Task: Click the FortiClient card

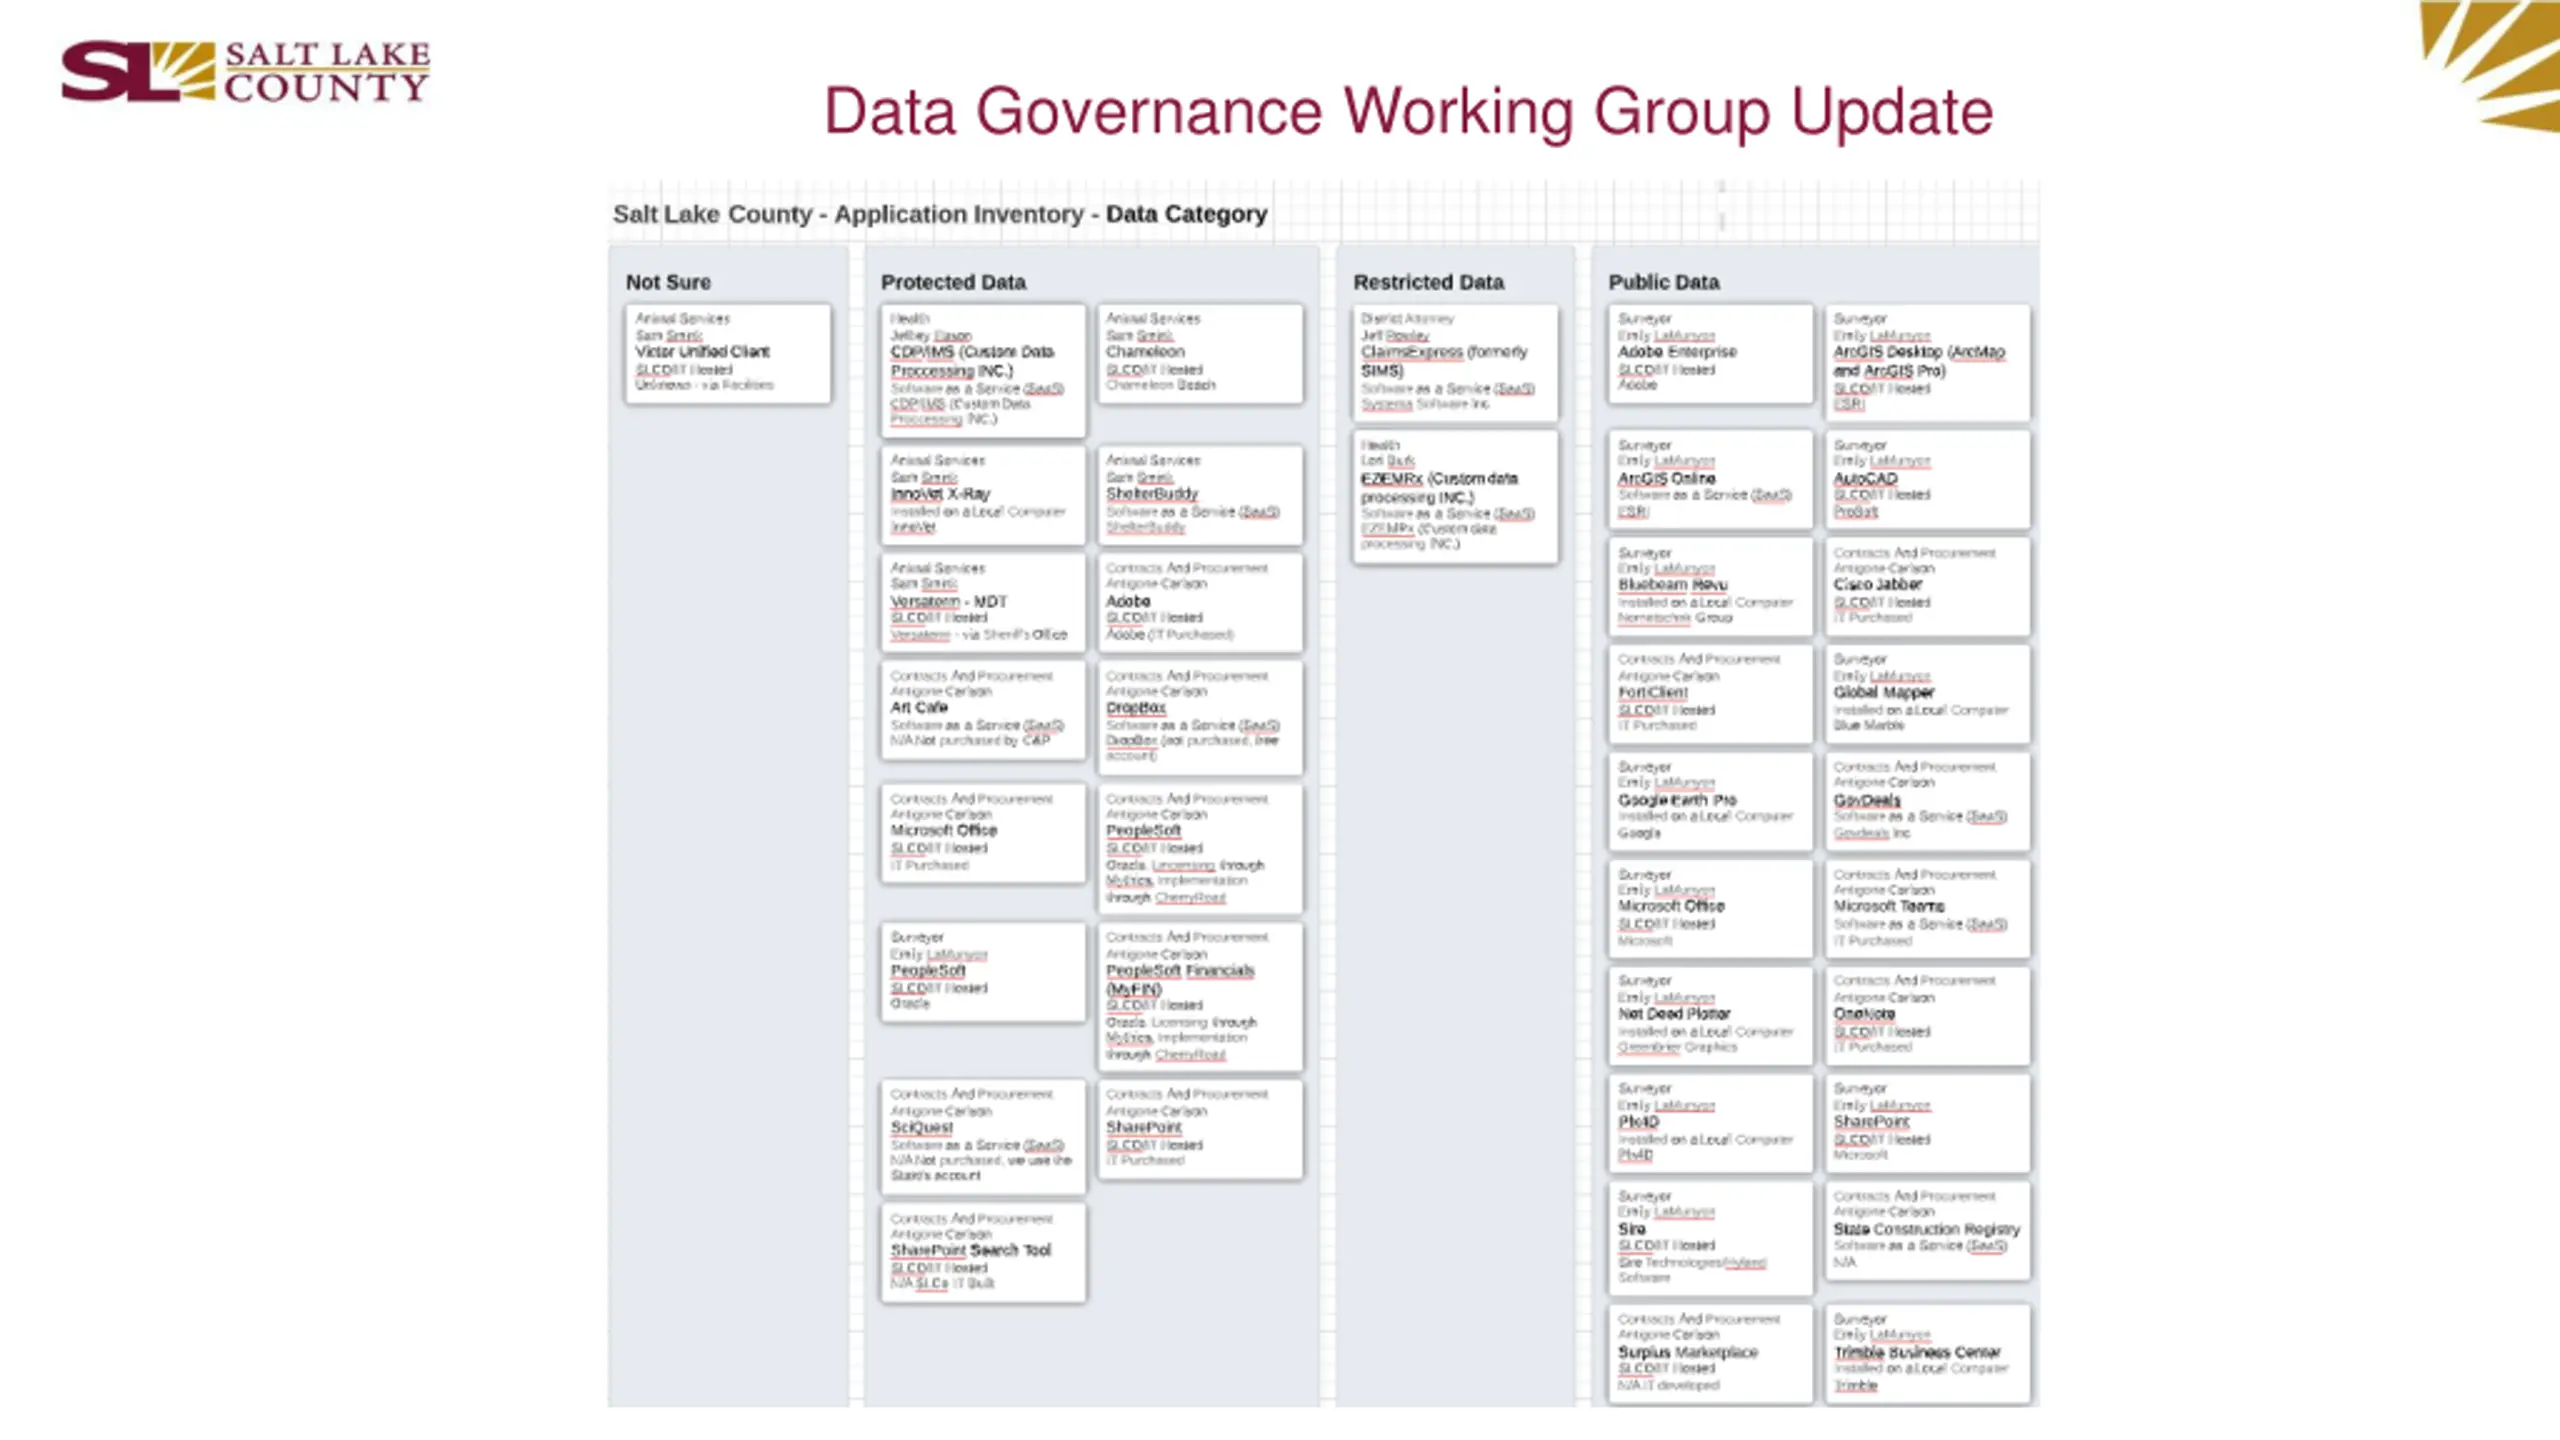Action: (x=1711, y=695)
